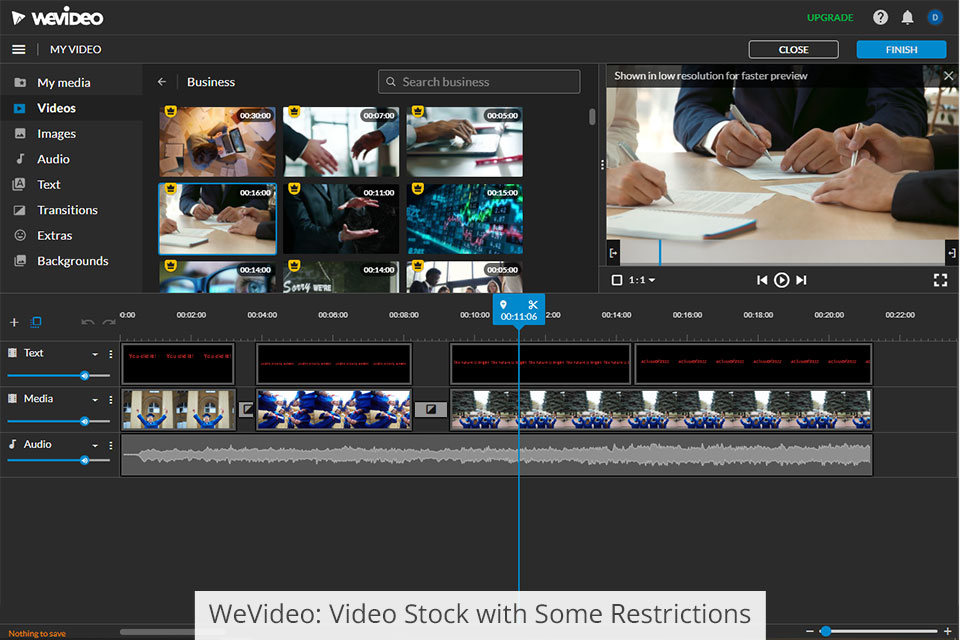Open Audio library in sidebar
Viewport: 960px width, 640px height.
click(53, 159)
